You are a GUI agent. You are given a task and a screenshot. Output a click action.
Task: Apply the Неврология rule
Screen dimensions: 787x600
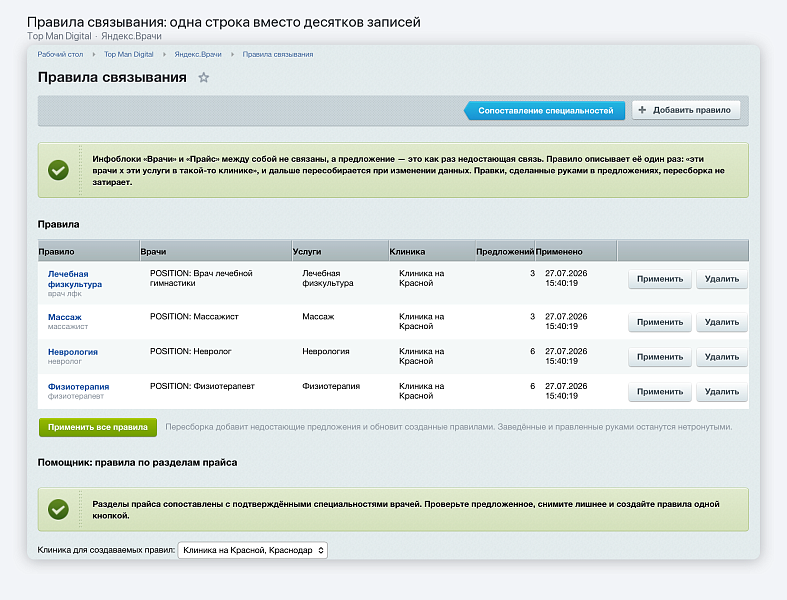(660, 356)
